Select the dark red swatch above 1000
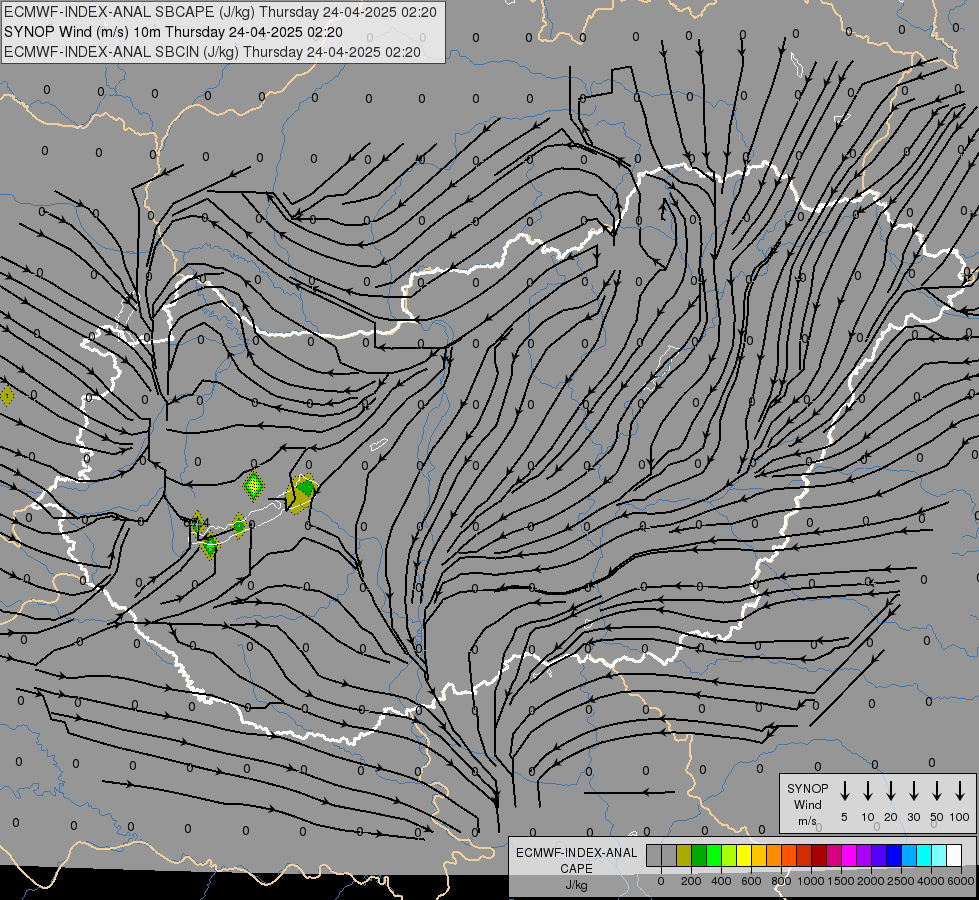979x900 pixels. point(820,855)
